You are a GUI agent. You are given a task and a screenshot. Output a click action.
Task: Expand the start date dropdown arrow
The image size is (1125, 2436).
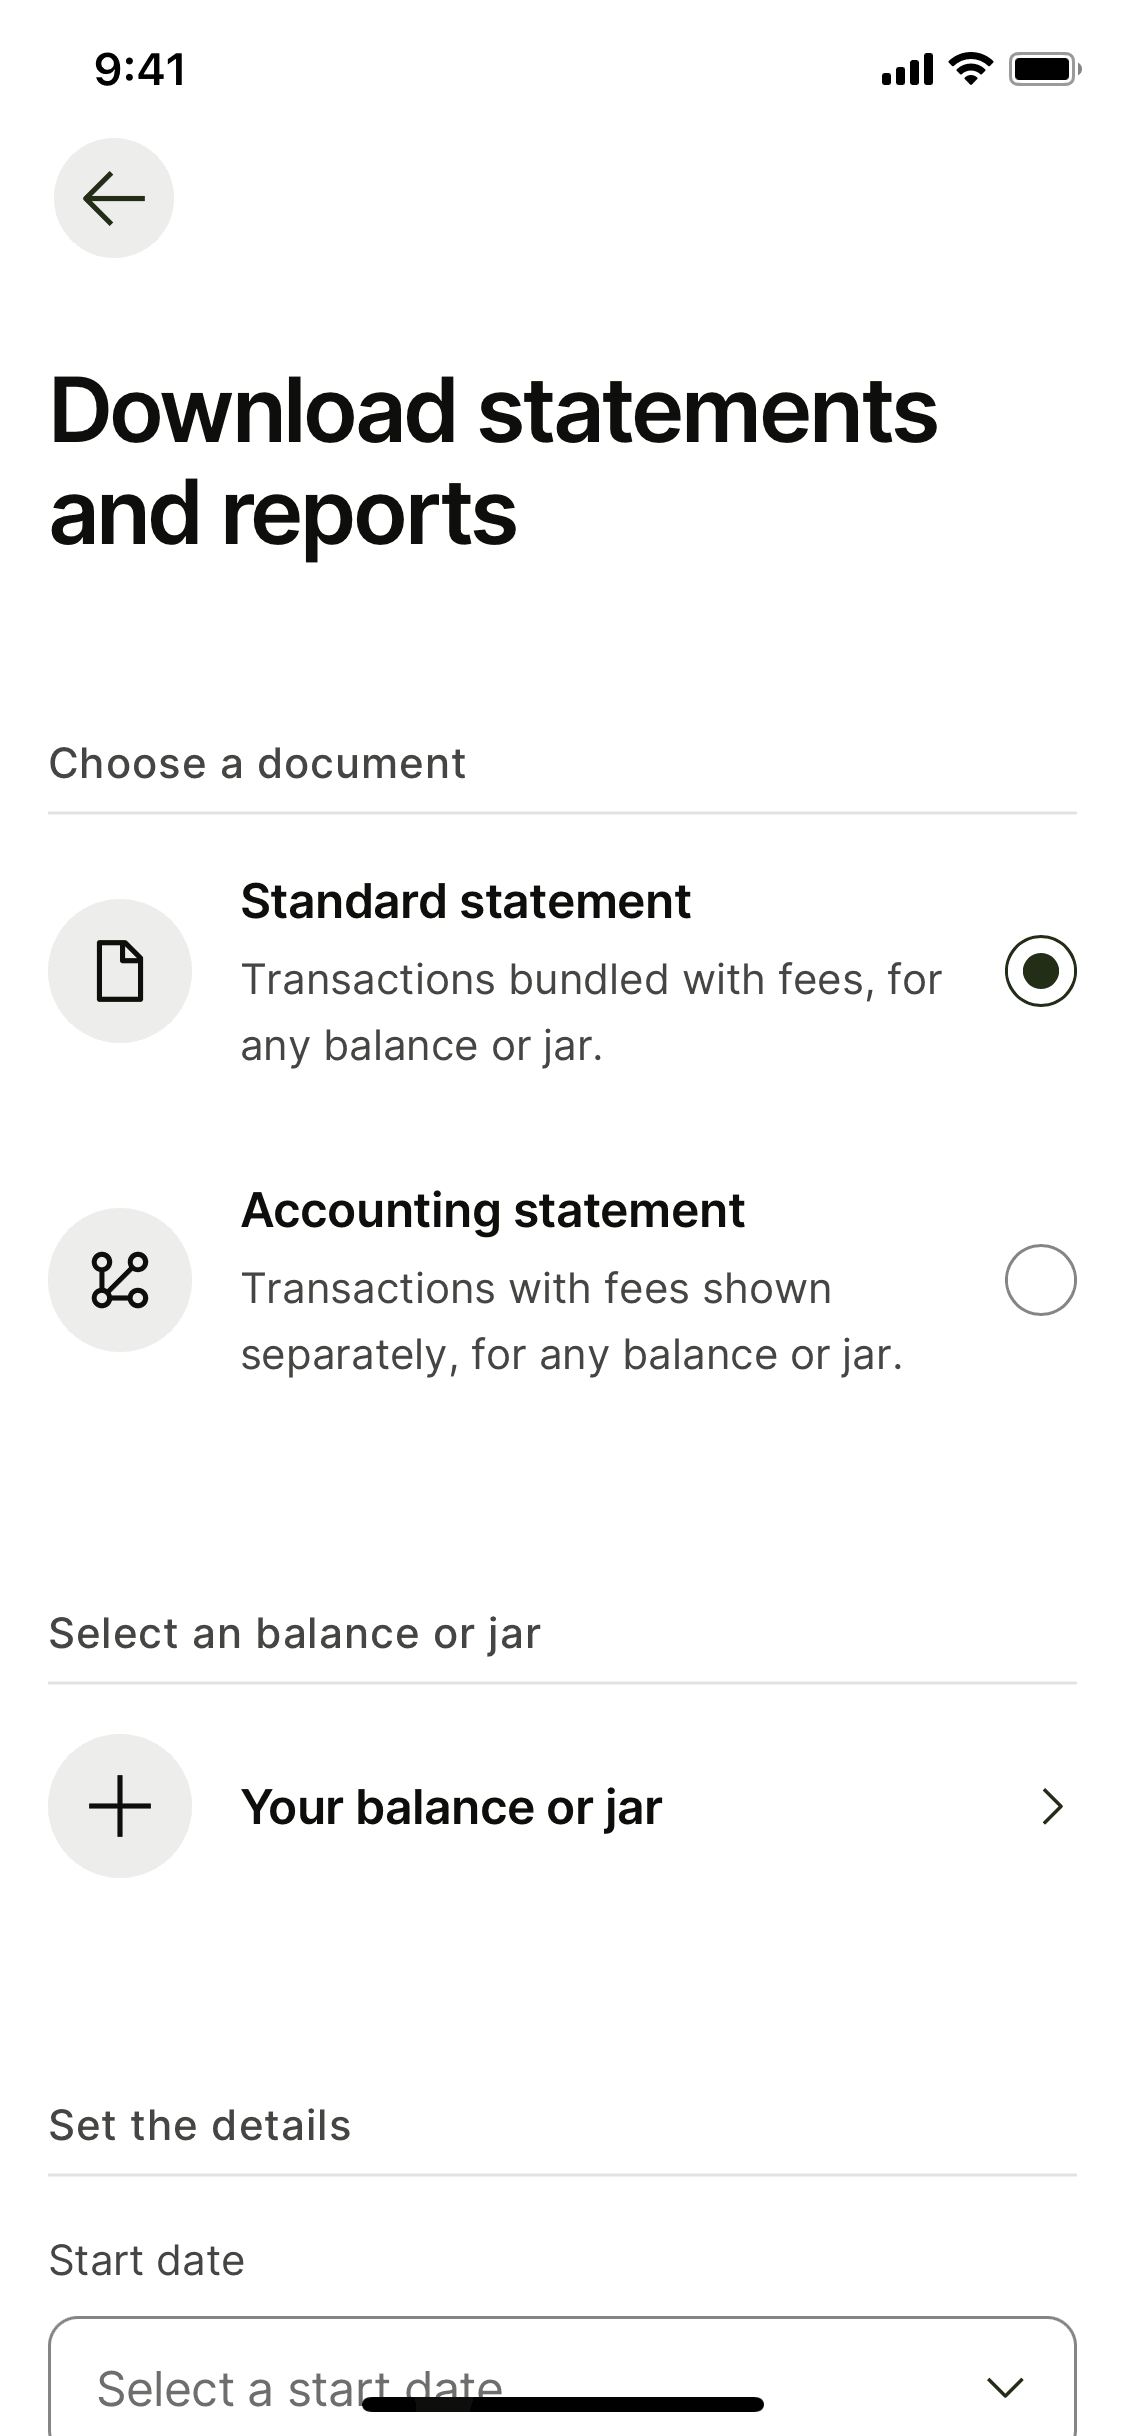point(1004,2387)
